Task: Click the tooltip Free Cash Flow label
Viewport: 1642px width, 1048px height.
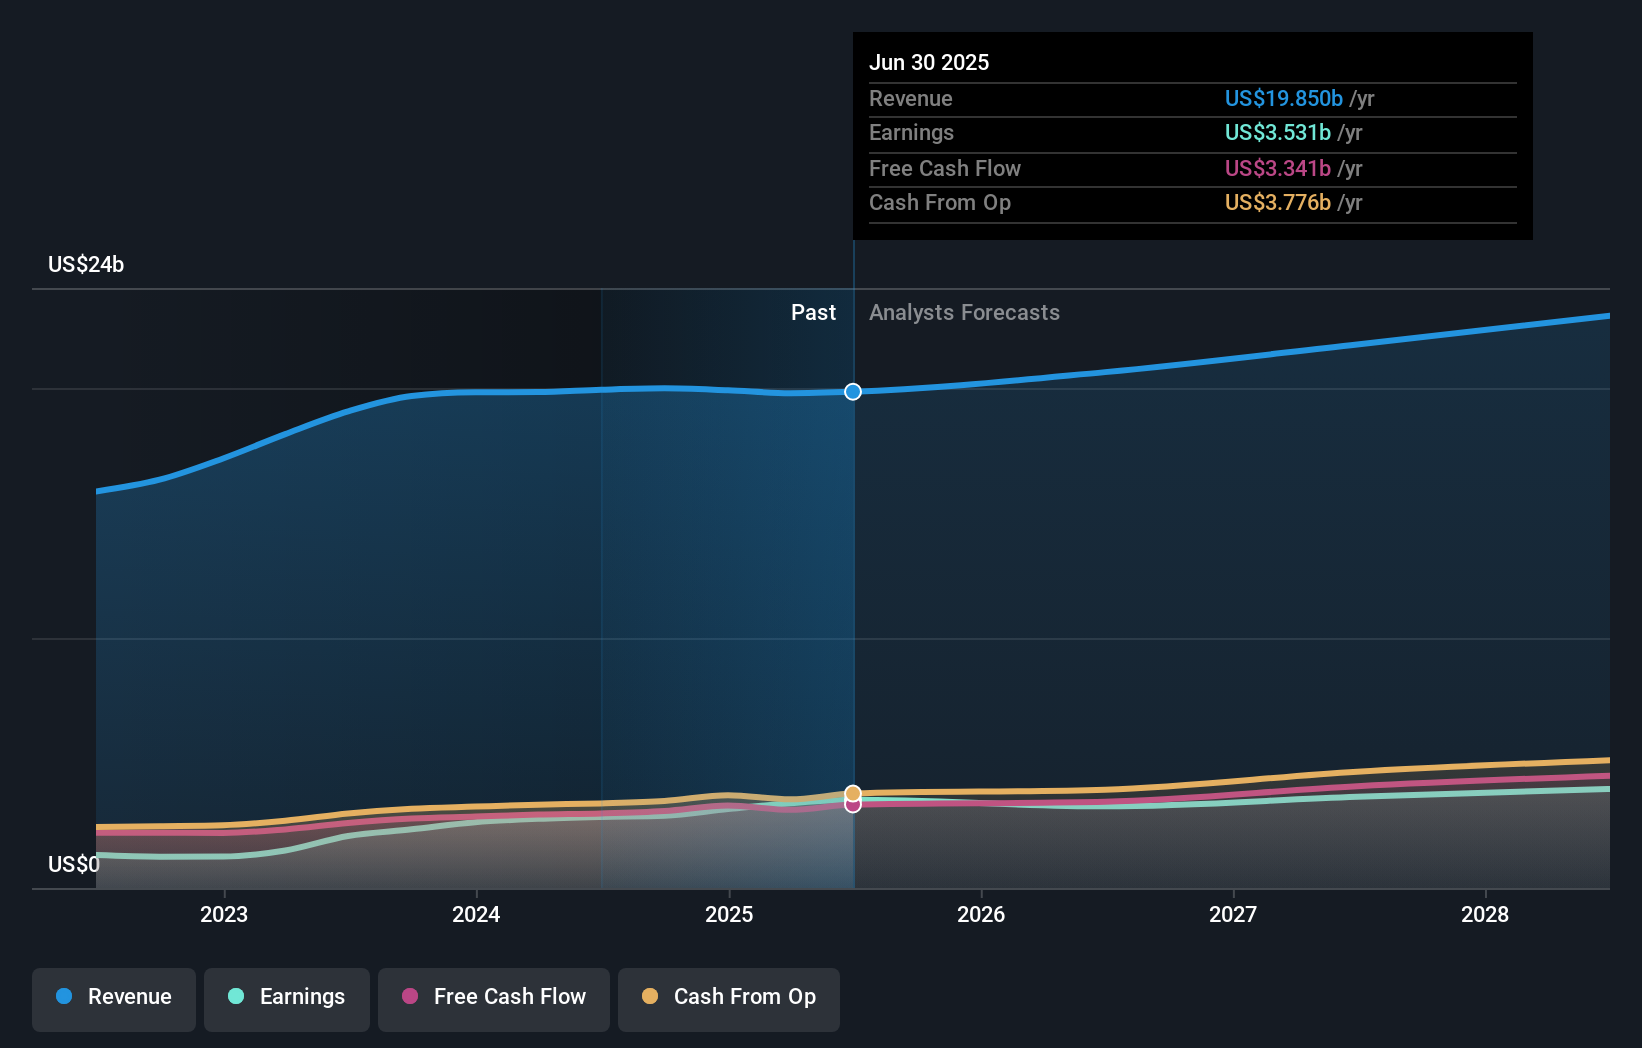Action: [945, 168]
